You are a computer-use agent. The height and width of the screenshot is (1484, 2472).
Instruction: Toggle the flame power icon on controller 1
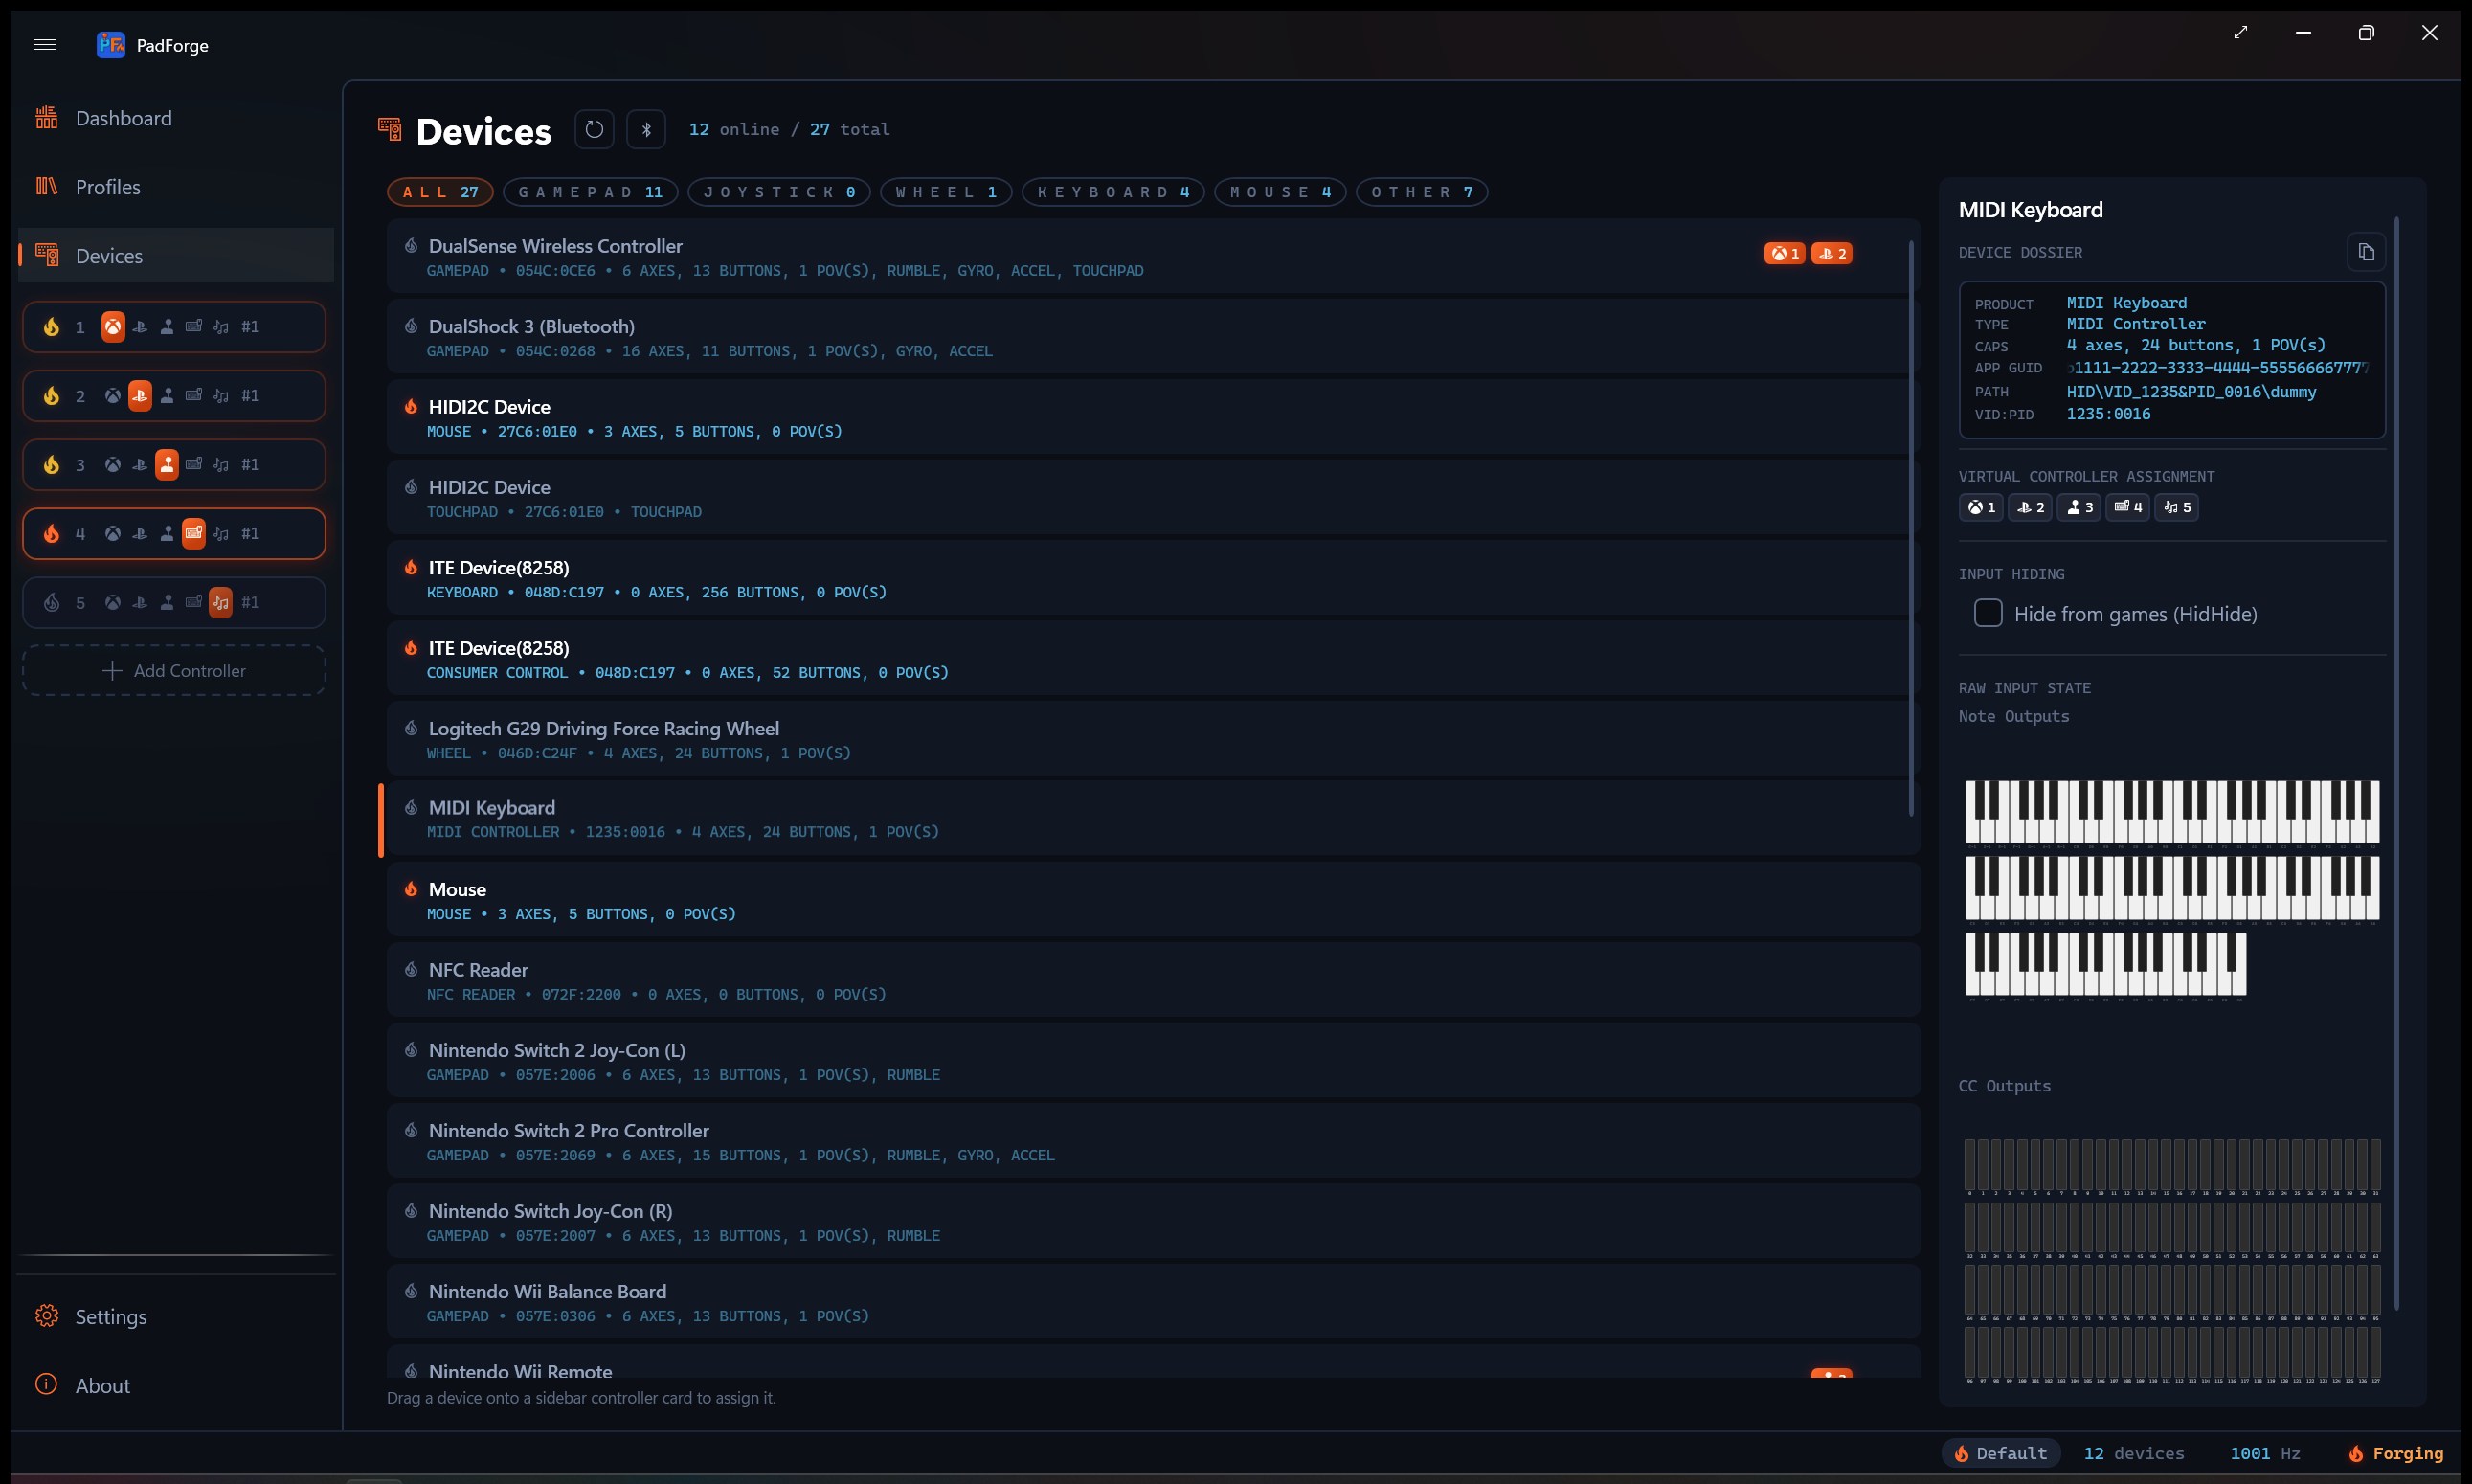tap(51, 327)
